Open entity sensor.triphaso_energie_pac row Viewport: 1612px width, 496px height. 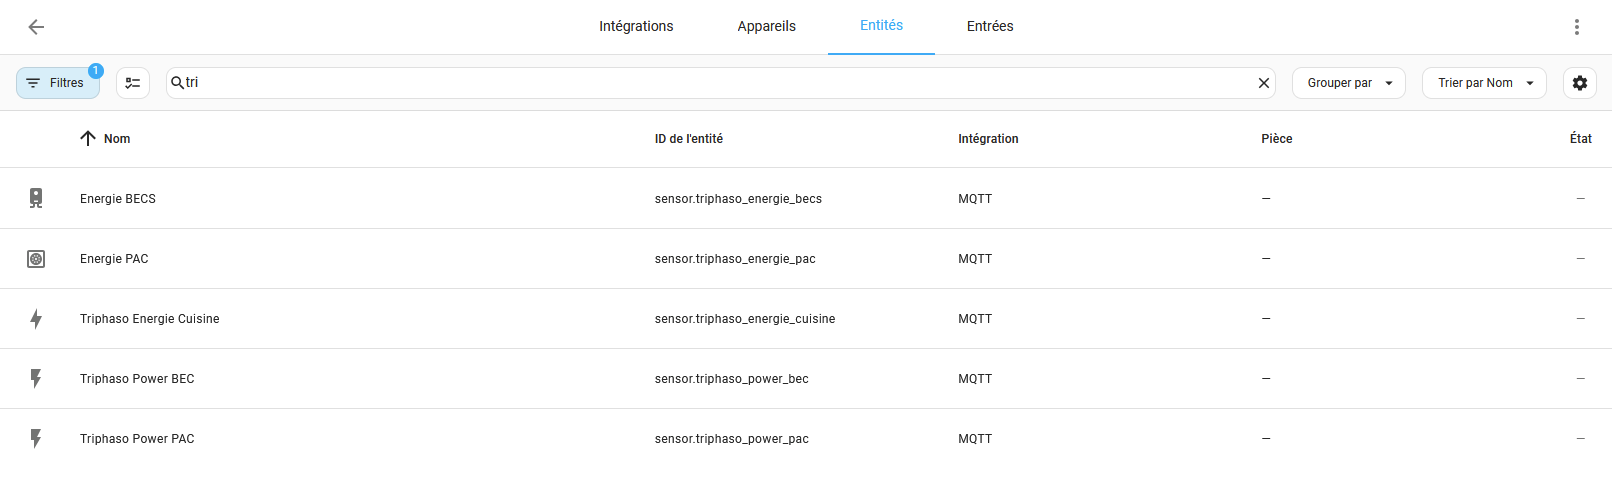point(735,259)
